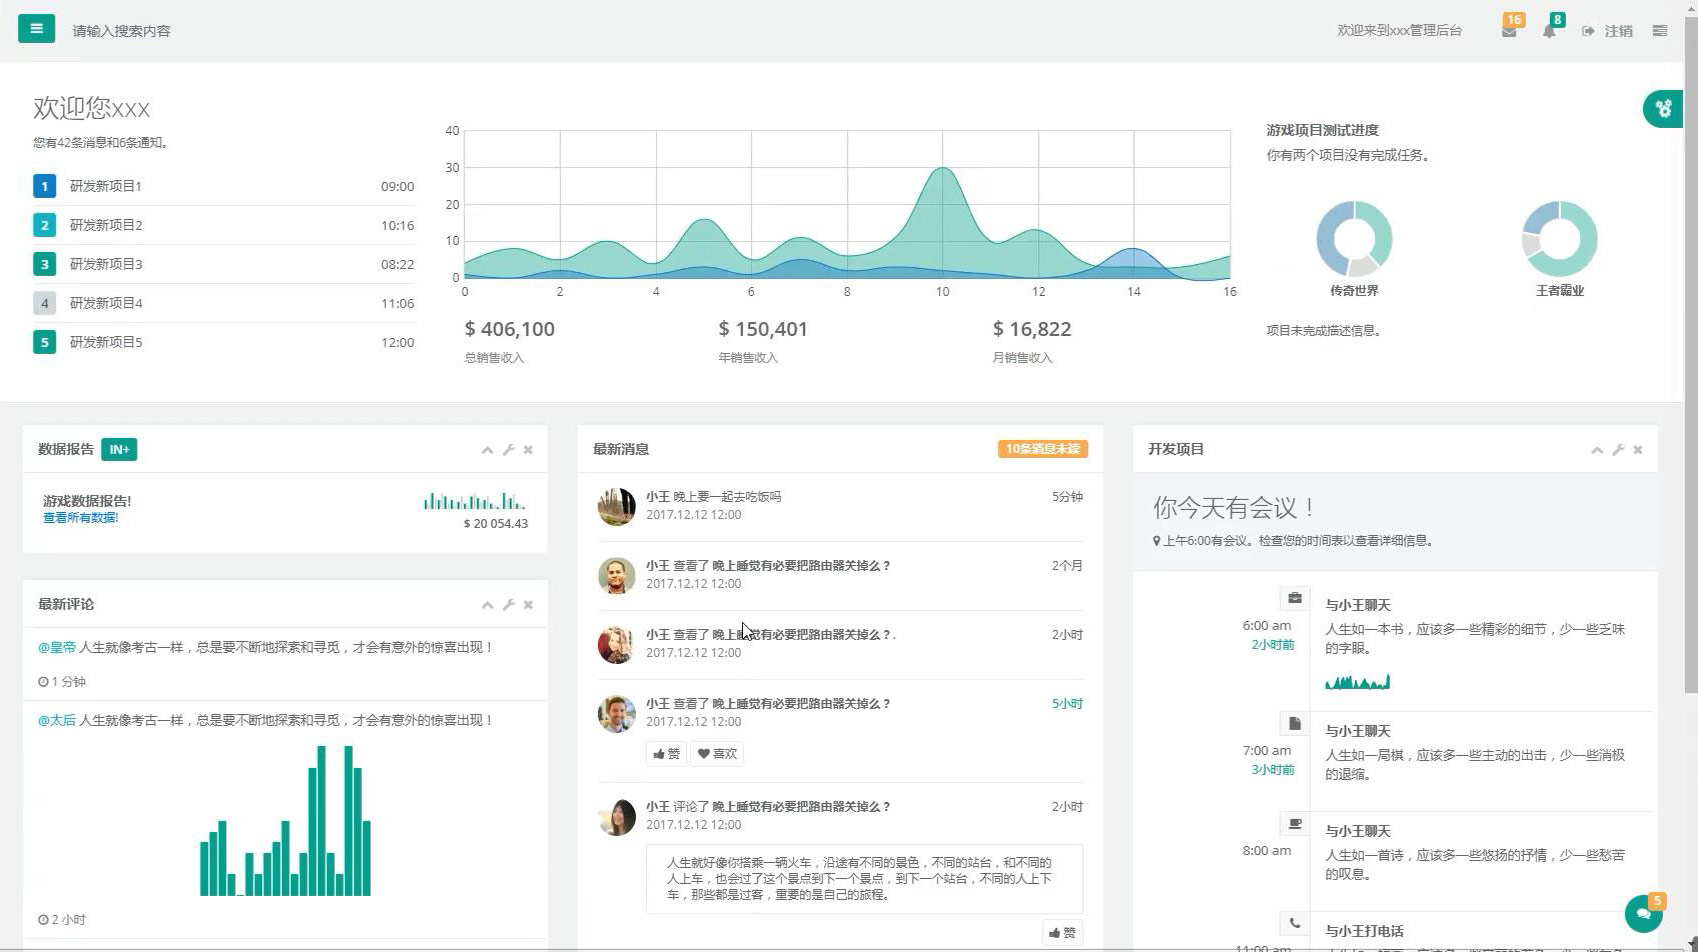Click the wrench icon in 开发项目 panel
The height and width of the screenshot is (952, 1698).
pyautogui.click(x=1618, y=450)
